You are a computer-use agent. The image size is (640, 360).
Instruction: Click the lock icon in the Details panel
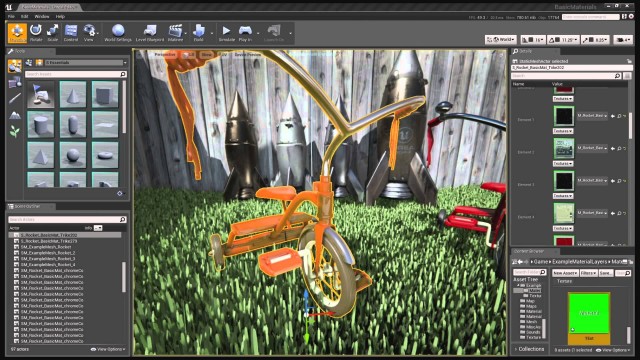(629, 61)
